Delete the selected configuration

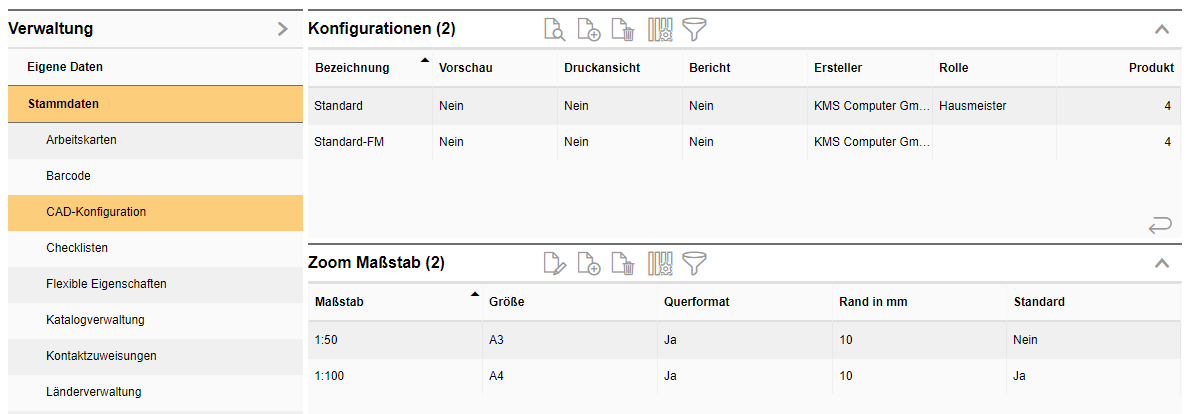click(x=623, y=30)
